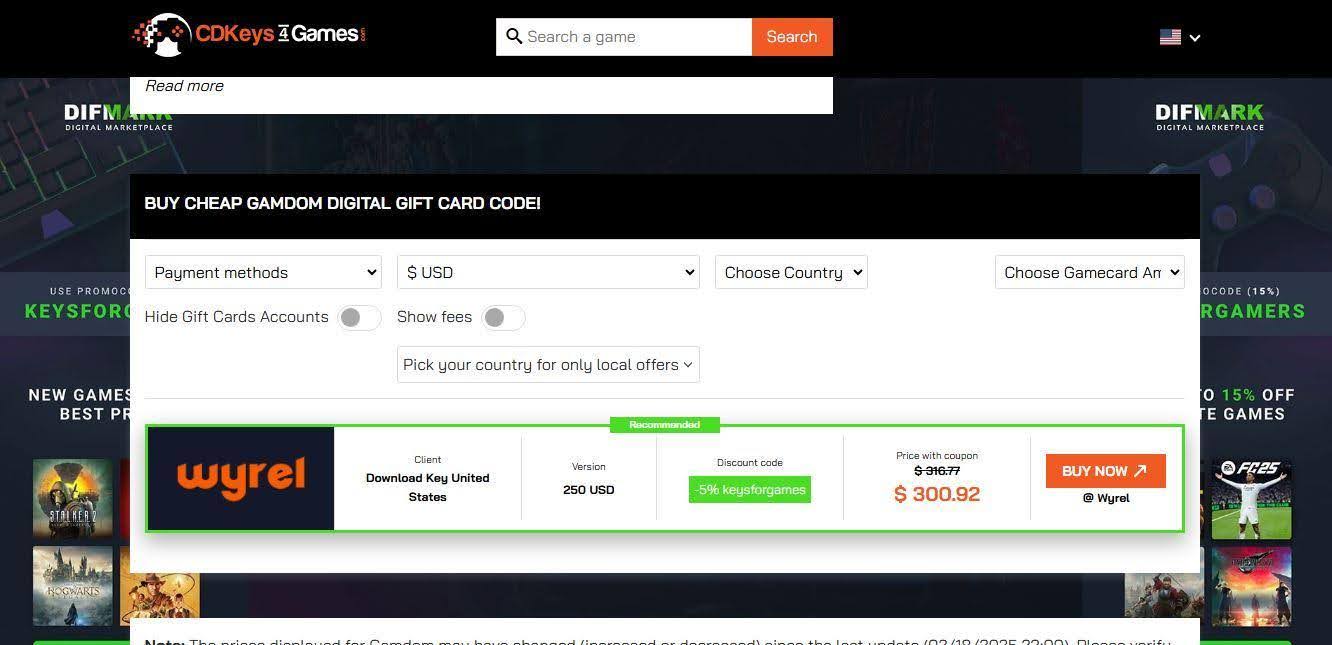This screenshot has height=645, width=1332.
Task: Open the Hogwarts Legacy game cover
Action: (72, 586)
